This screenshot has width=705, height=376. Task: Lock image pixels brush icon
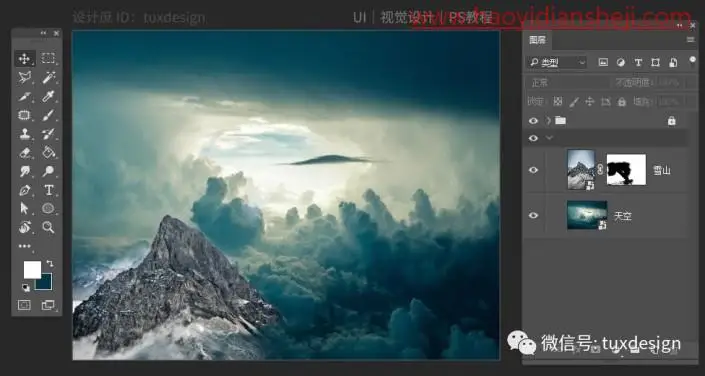[574, 102]
